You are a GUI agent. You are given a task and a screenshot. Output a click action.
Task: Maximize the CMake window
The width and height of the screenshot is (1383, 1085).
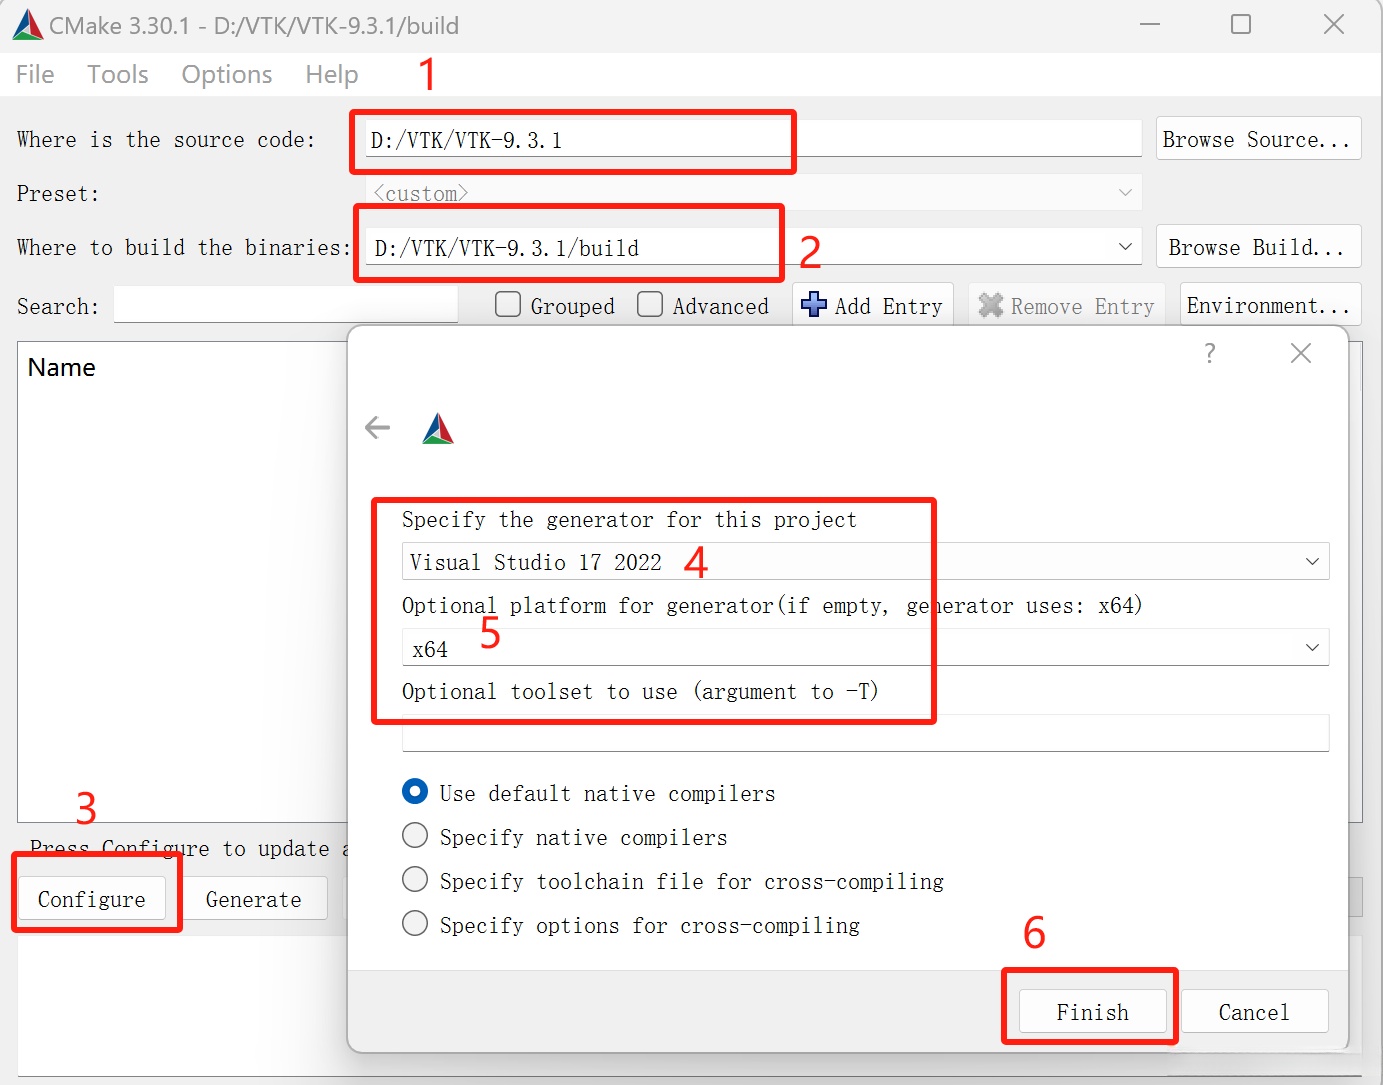(x=1241, y=24)
